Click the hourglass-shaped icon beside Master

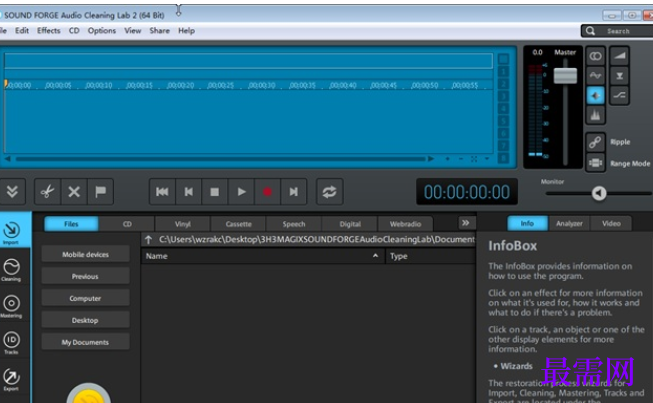(x=620, y=75)
